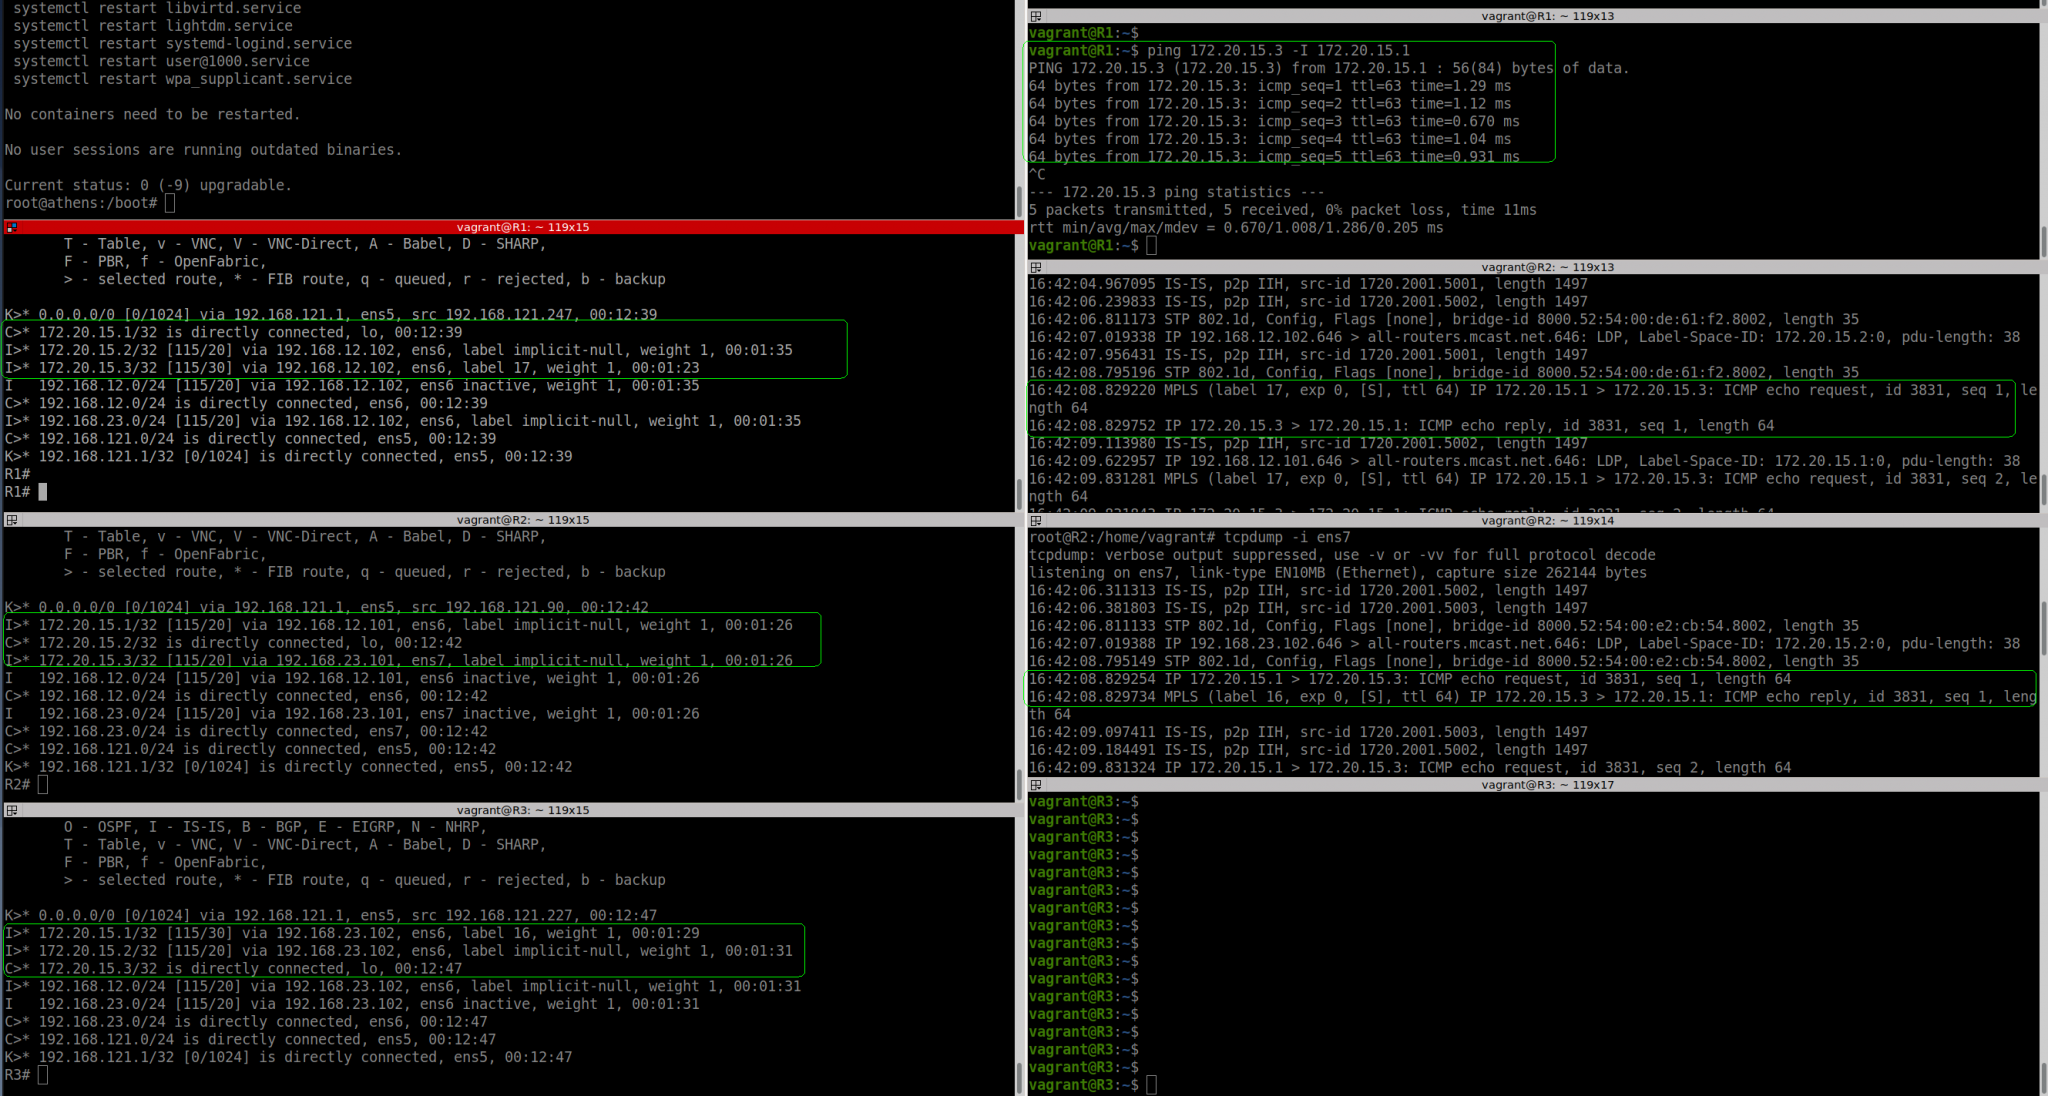
Task: Click scrollbar of vagrant@R3 119x17 pane
Action: 2043,943
